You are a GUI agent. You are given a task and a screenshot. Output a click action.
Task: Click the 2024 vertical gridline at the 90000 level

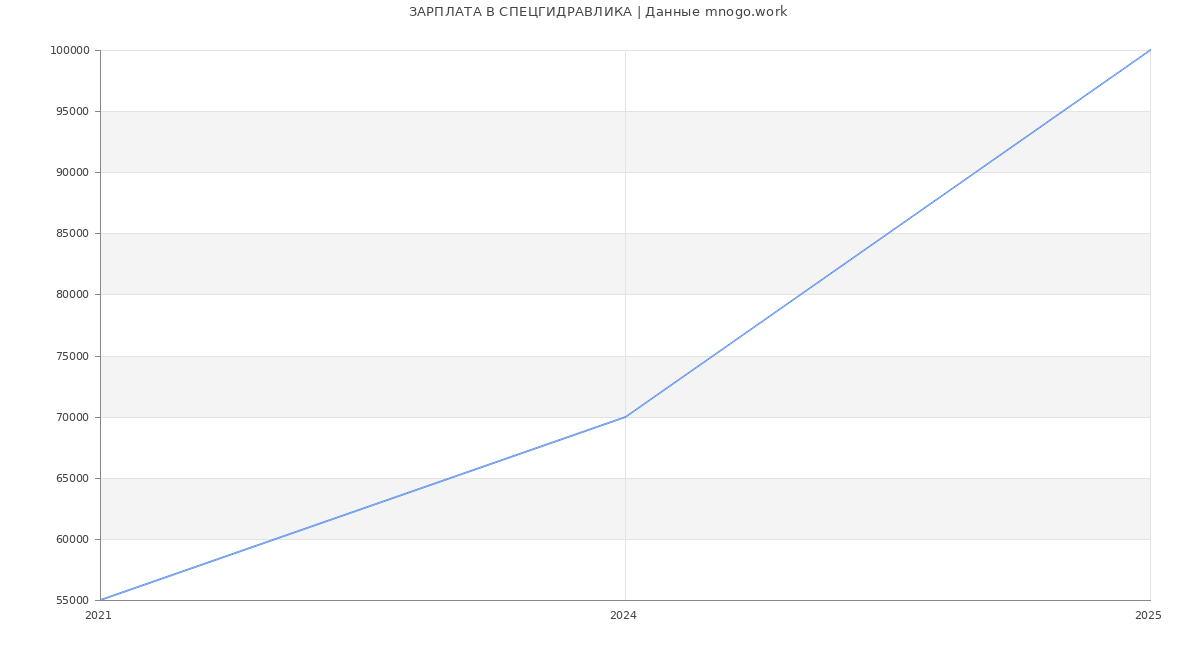coord(625,172)
